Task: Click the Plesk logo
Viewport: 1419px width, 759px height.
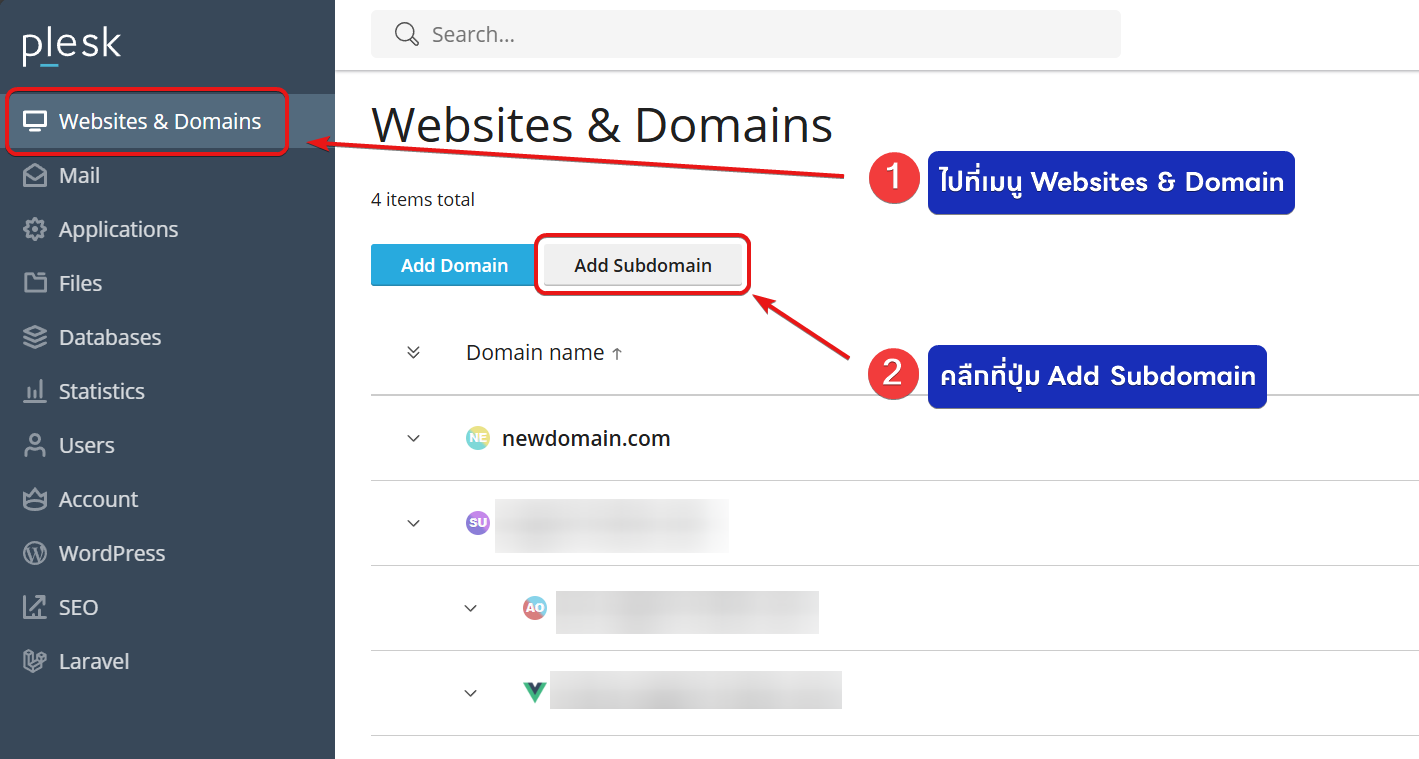Action: [70, 45]
